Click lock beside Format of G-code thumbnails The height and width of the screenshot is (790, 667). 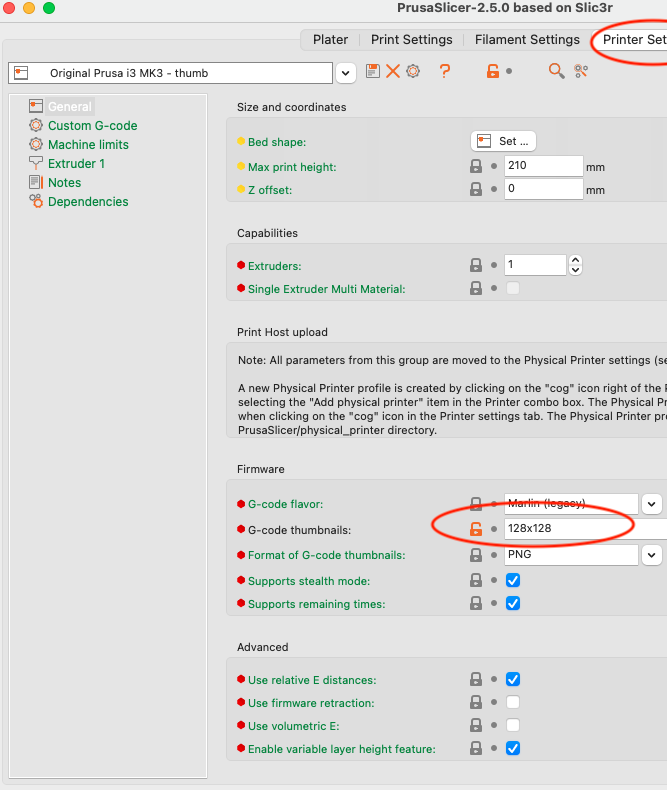click(476, 555)
